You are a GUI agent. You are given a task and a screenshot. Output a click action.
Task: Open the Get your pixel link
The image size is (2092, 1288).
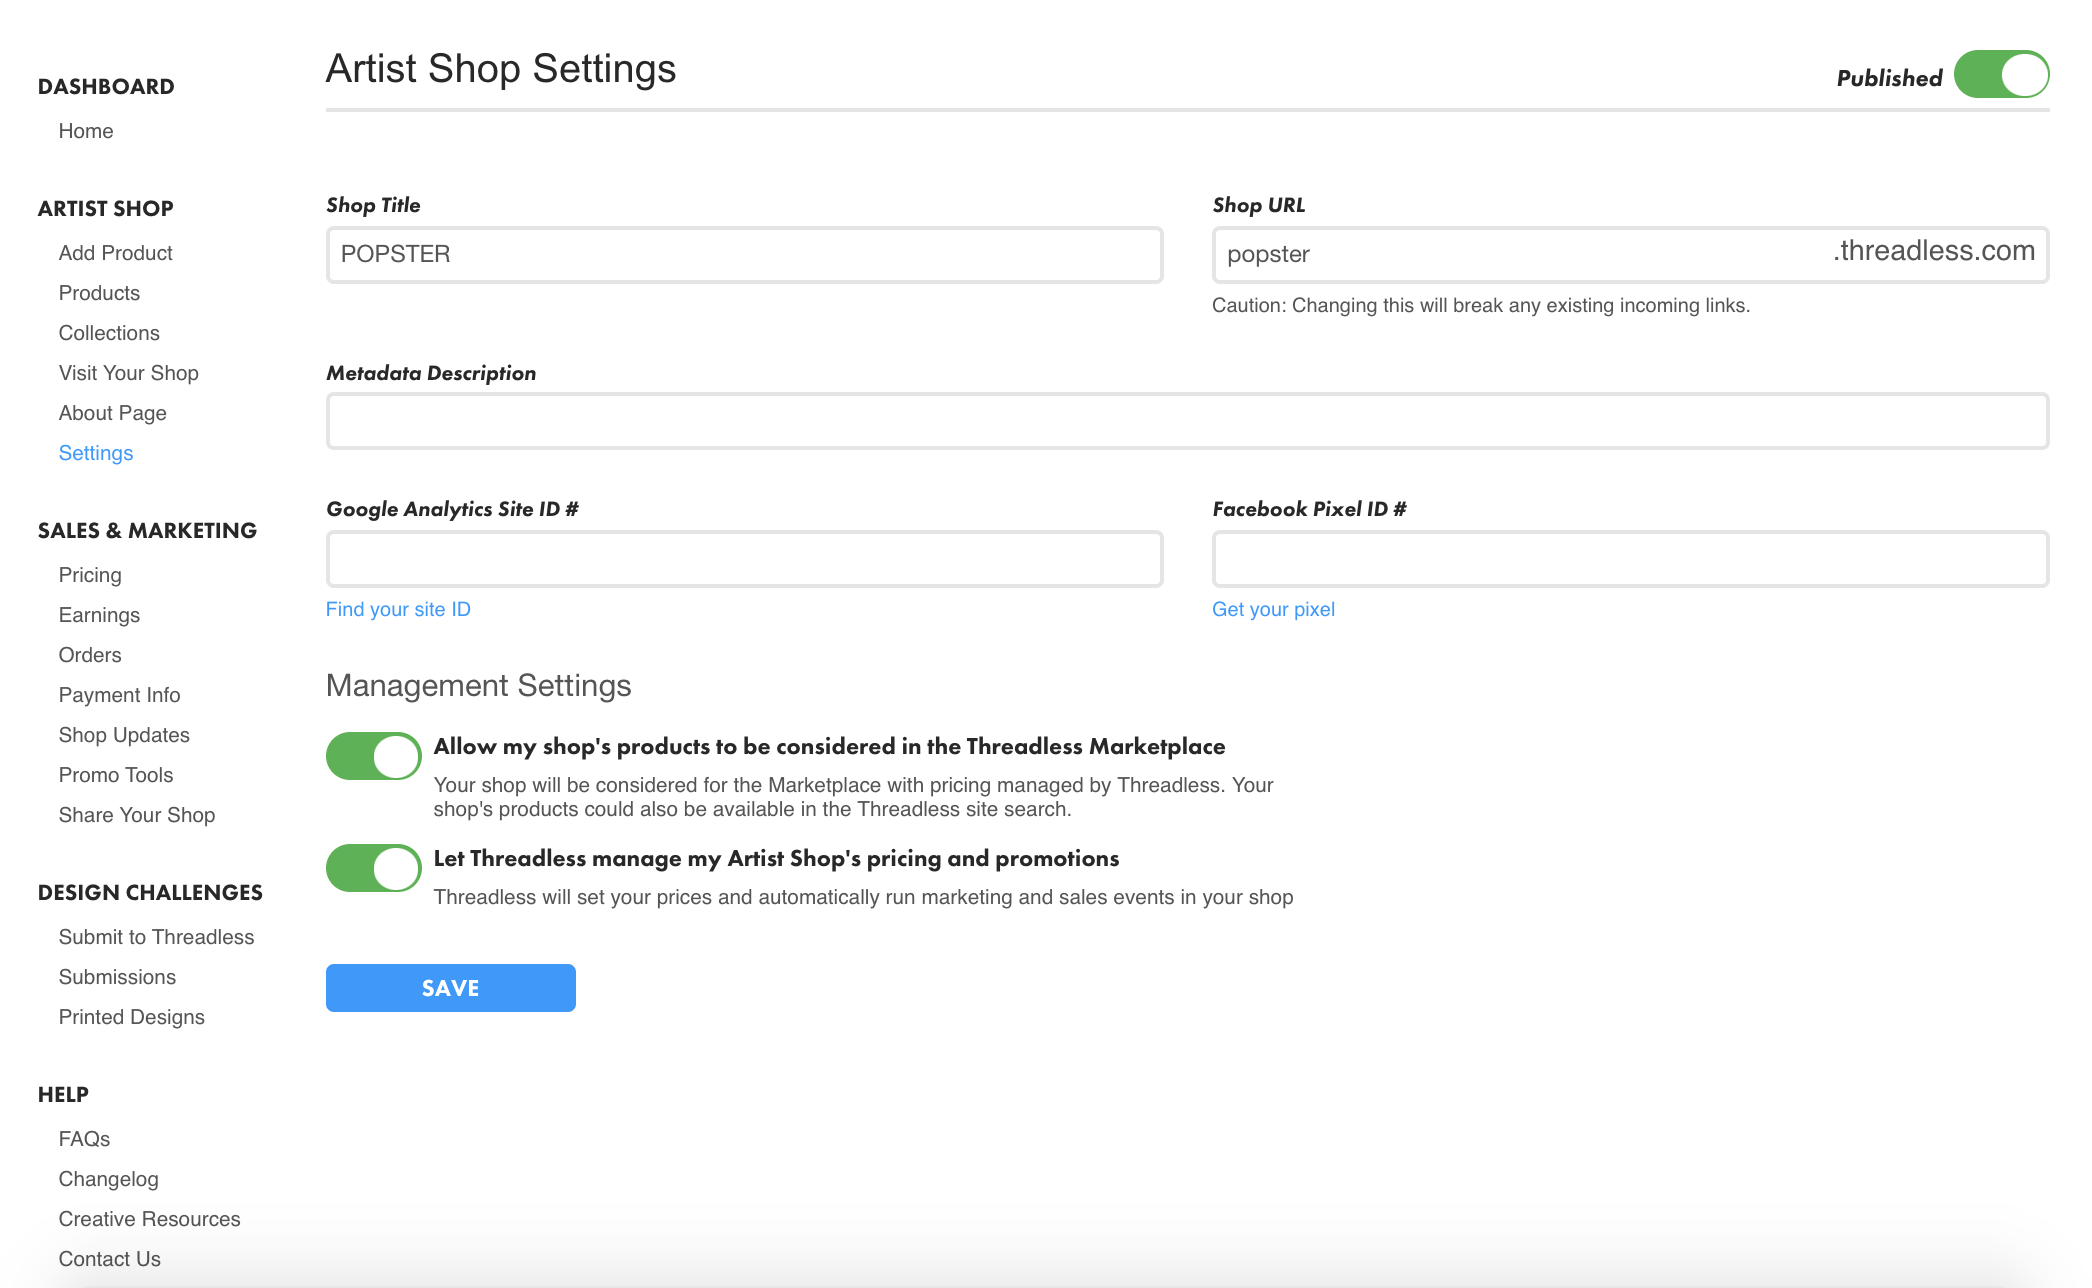[1273, 609]
